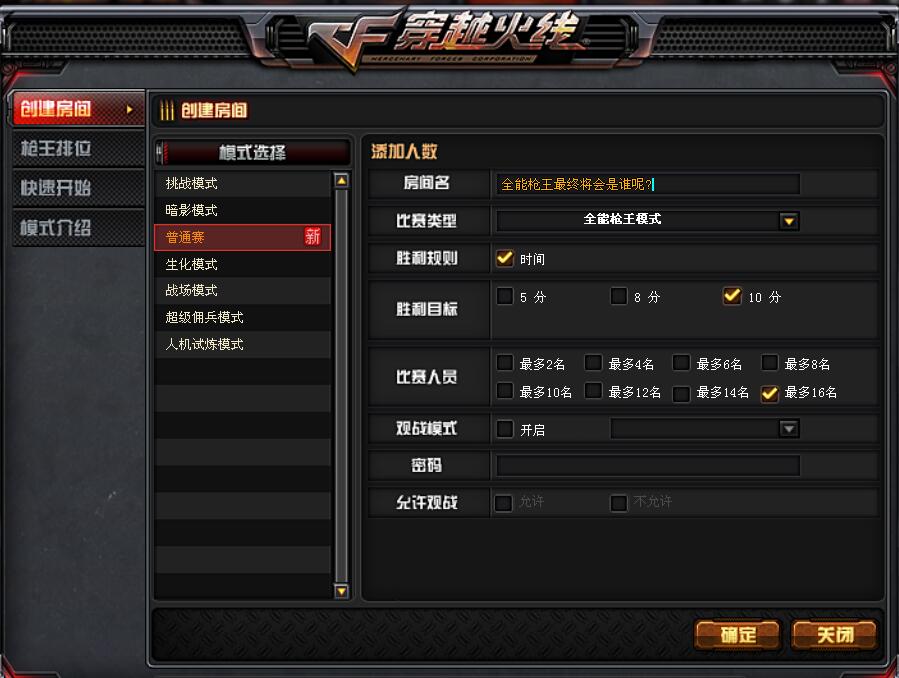
Task: Click the arrow icon beside 创建房间 tab
Action: point(130,109)
